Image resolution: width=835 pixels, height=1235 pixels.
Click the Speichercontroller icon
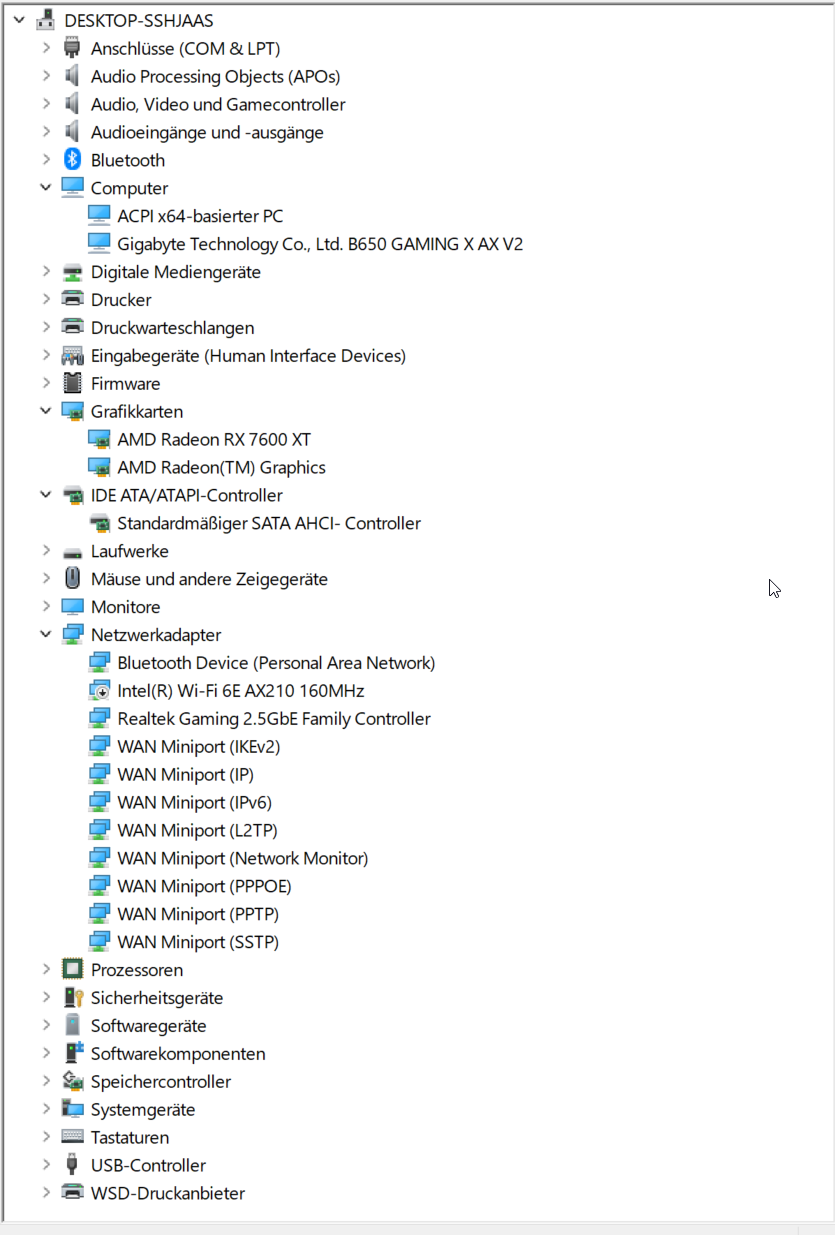point(72,1081)
